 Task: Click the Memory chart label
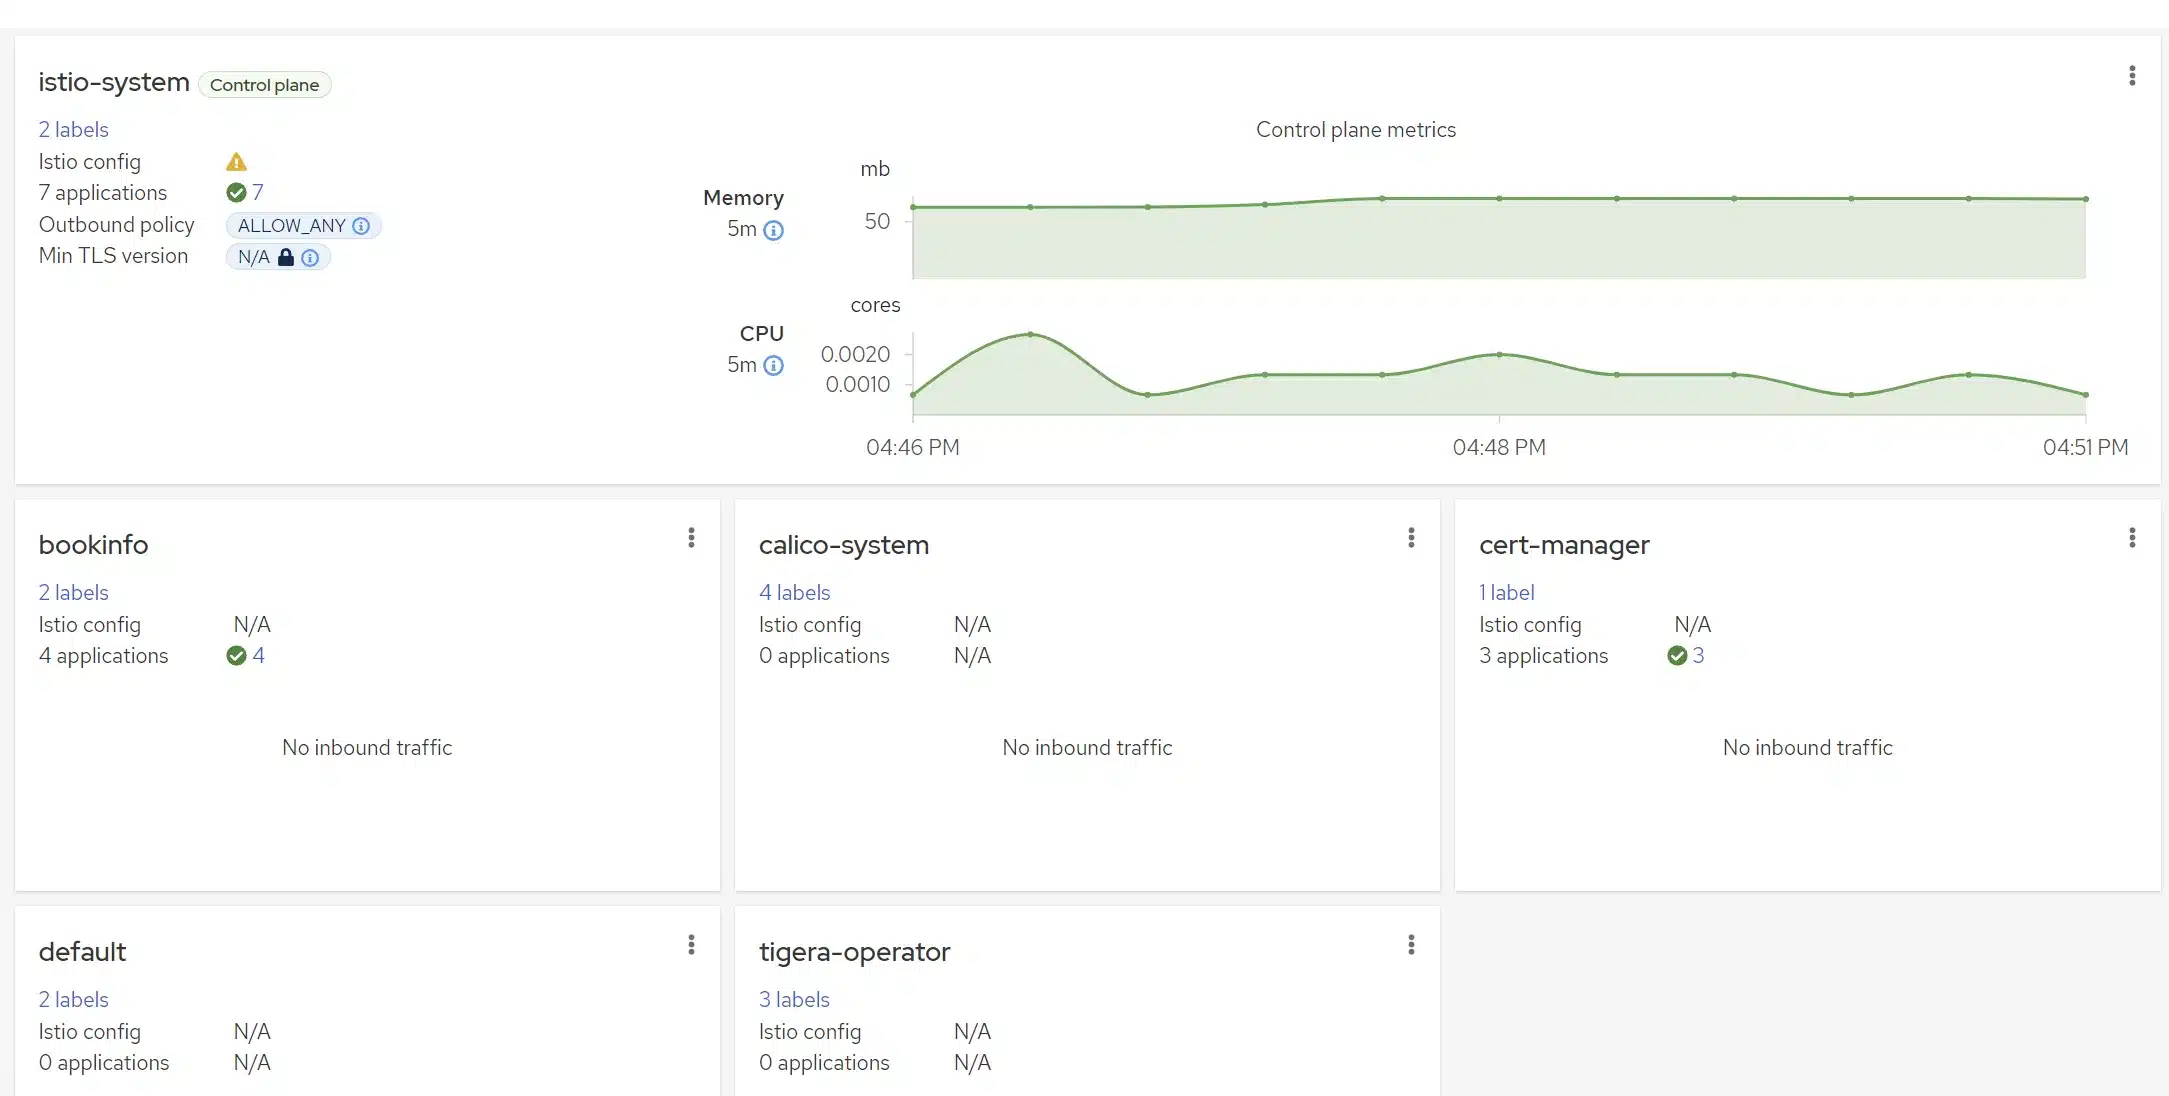[x=743, y=198]
